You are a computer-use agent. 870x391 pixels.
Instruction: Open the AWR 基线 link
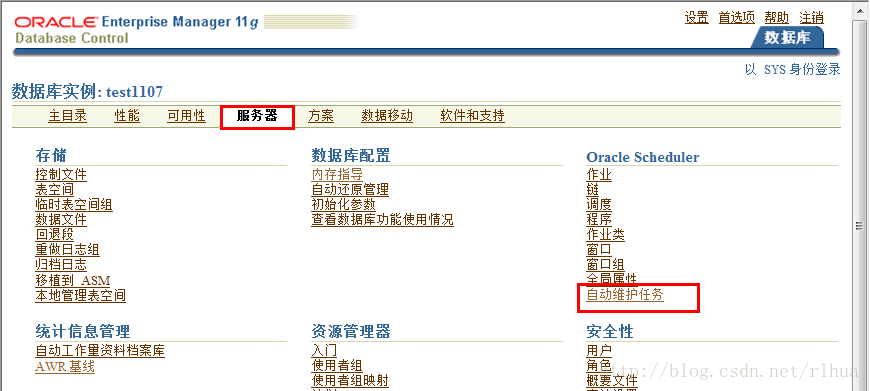(65, 367)
